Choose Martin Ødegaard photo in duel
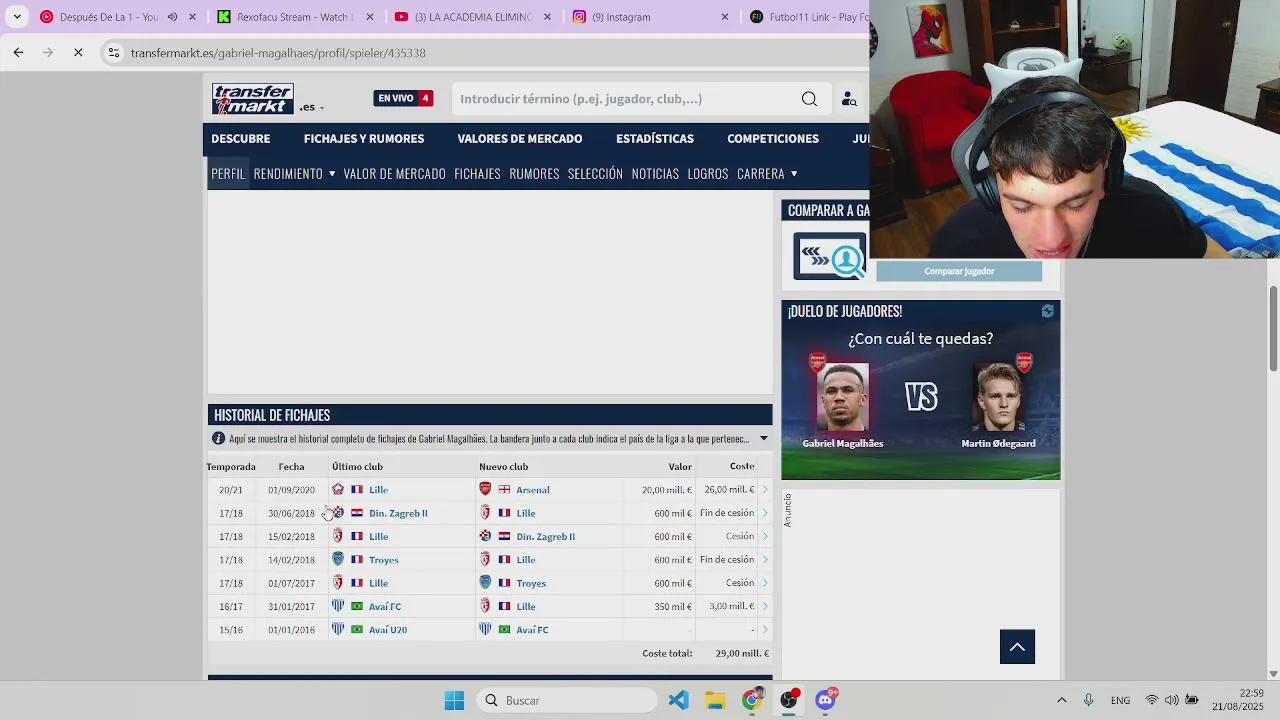 pos(998,398)
